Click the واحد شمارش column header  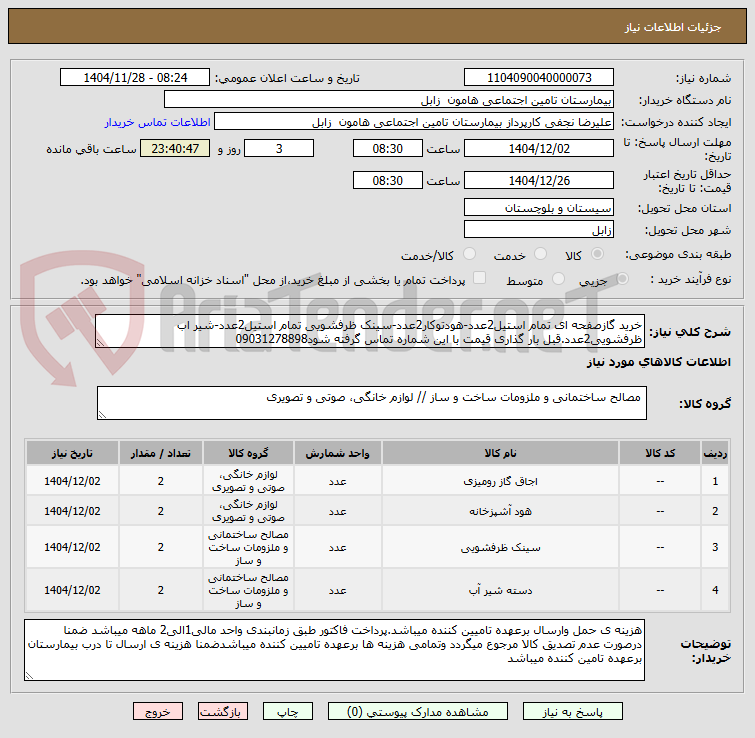pos(338,453)
